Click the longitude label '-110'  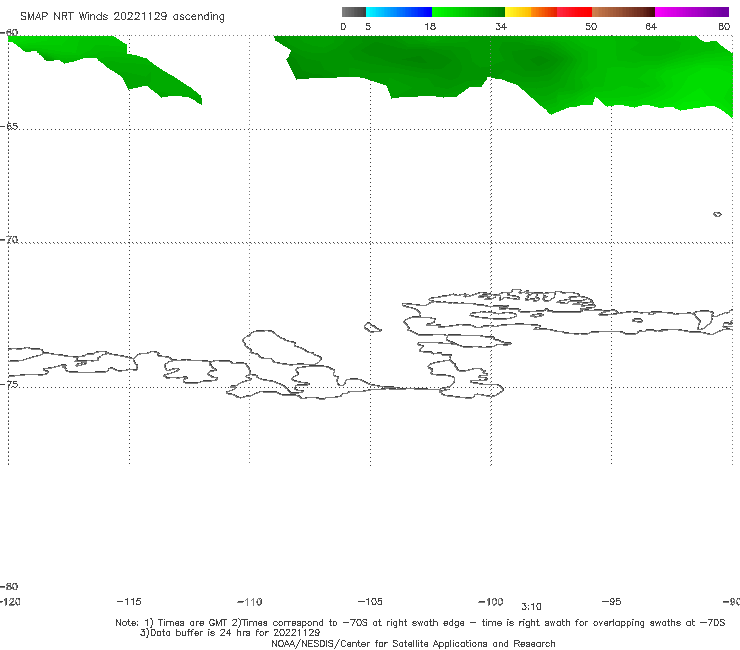point(250,602)
